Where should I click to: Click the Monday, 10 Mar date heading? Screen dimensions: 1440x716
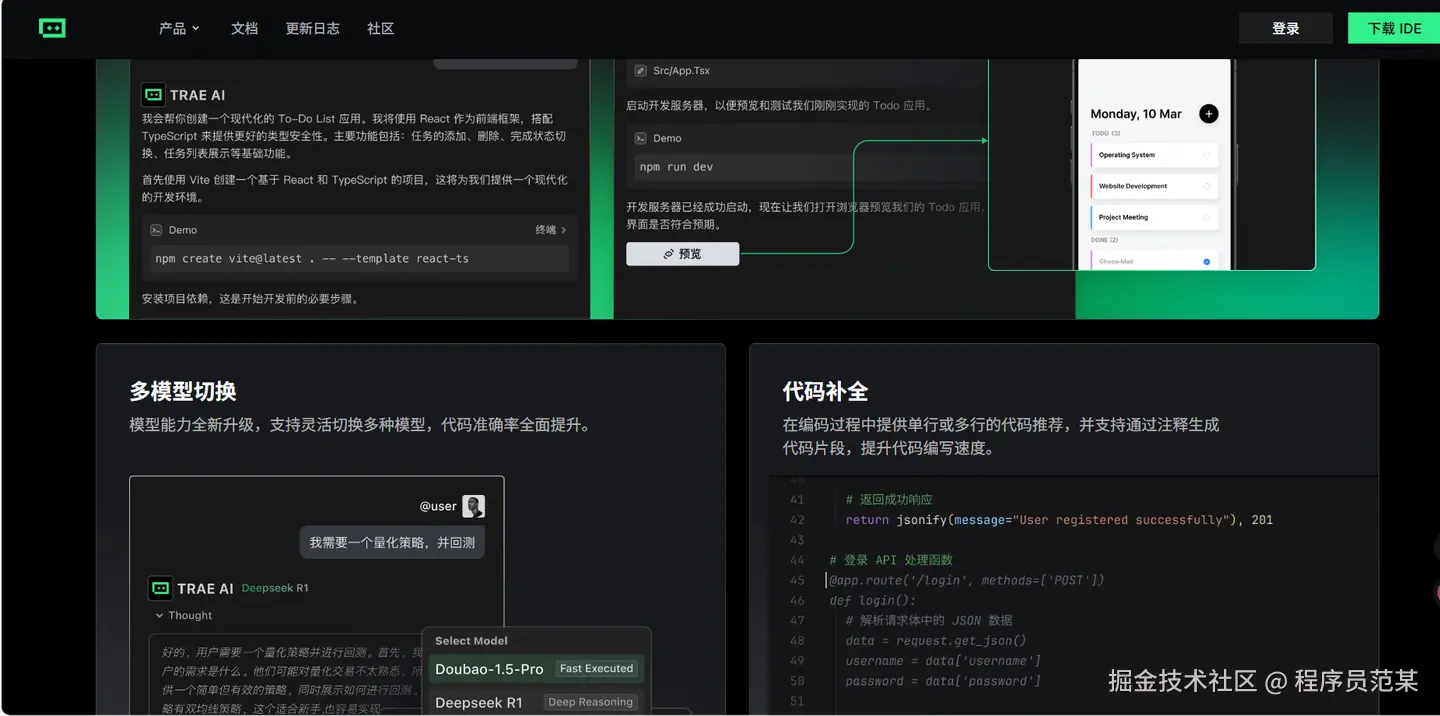1136,114
